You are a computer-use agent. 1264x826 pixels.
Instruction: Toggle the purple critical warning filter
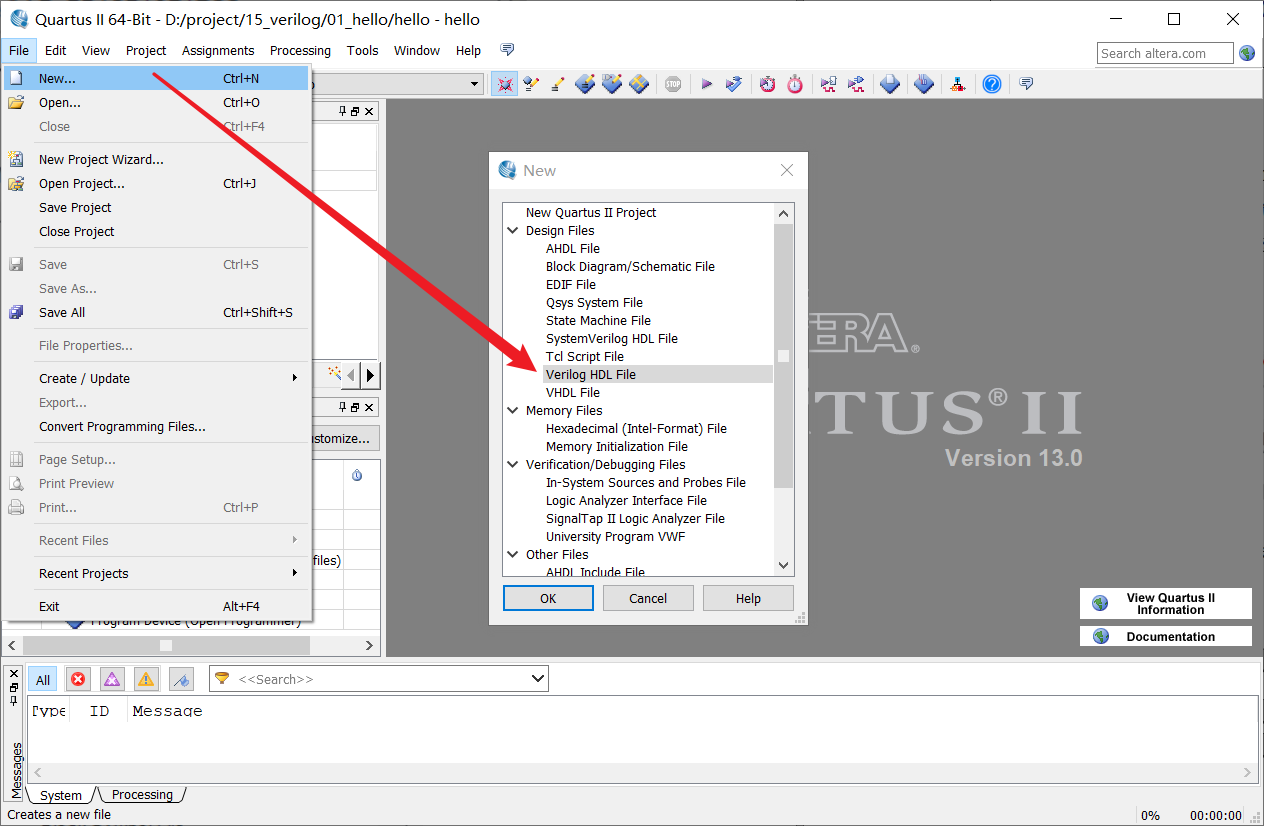(112, 679)
